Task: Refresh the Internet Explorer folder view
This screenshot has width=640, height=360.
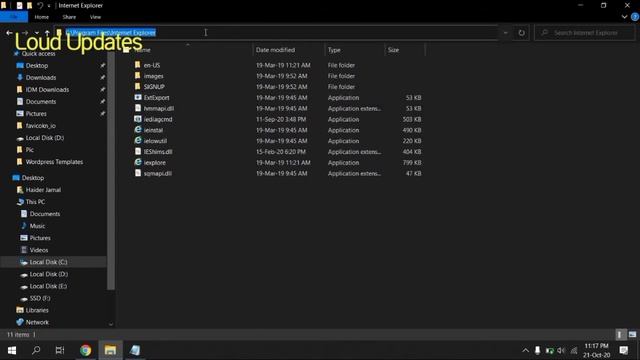Action: [x=522, y=33]
